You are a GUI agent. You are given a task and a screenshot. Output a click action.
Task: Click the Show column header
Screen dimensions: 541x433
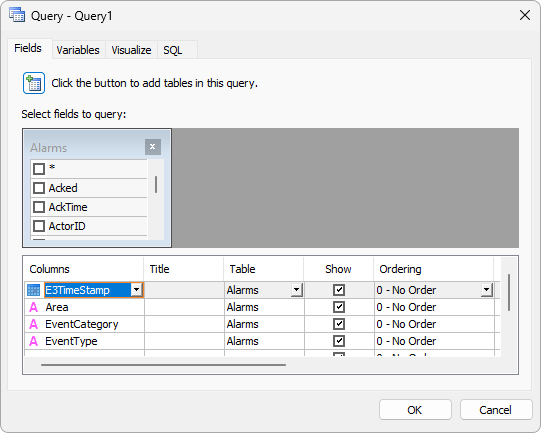click(x=338, y=269)
